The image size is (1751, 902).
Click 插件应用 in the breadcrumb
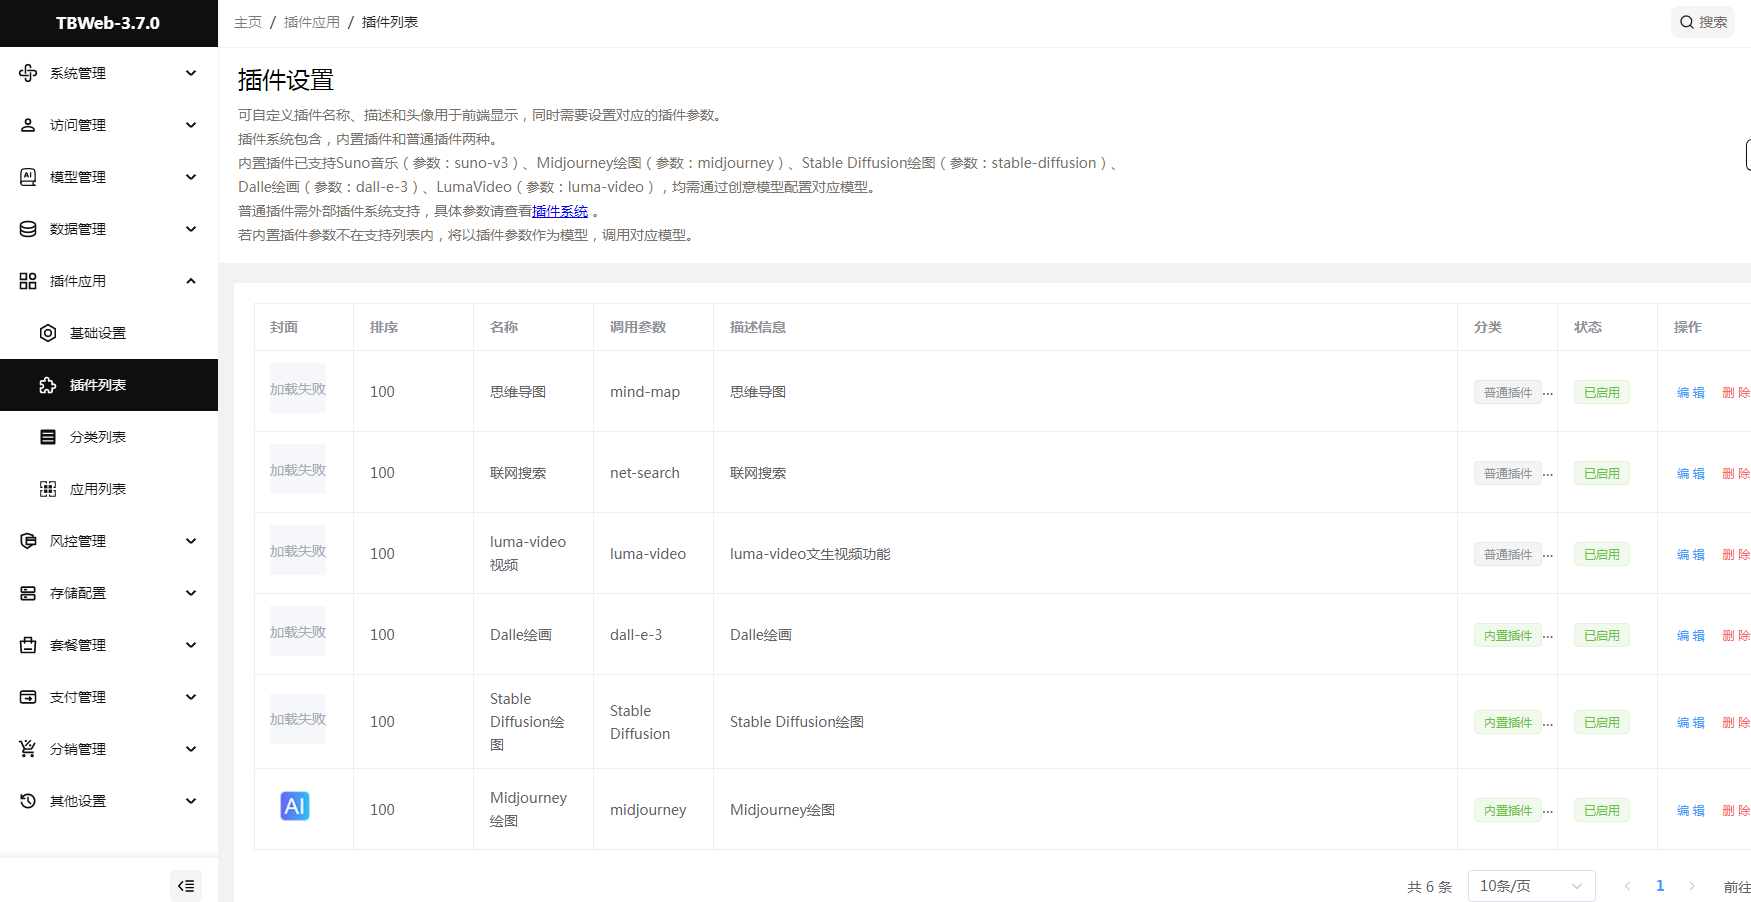click(x=312, y=22)
